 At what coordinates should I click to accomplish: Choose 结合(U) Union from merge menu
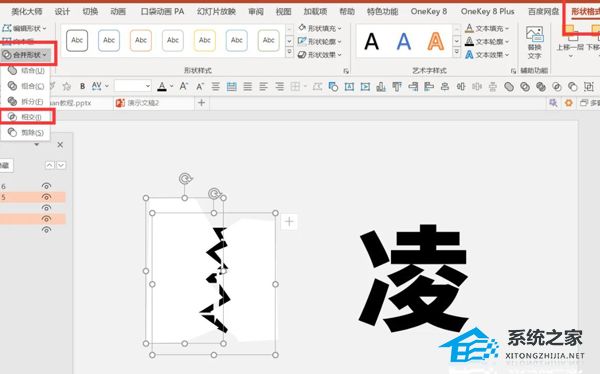(27, 71)
